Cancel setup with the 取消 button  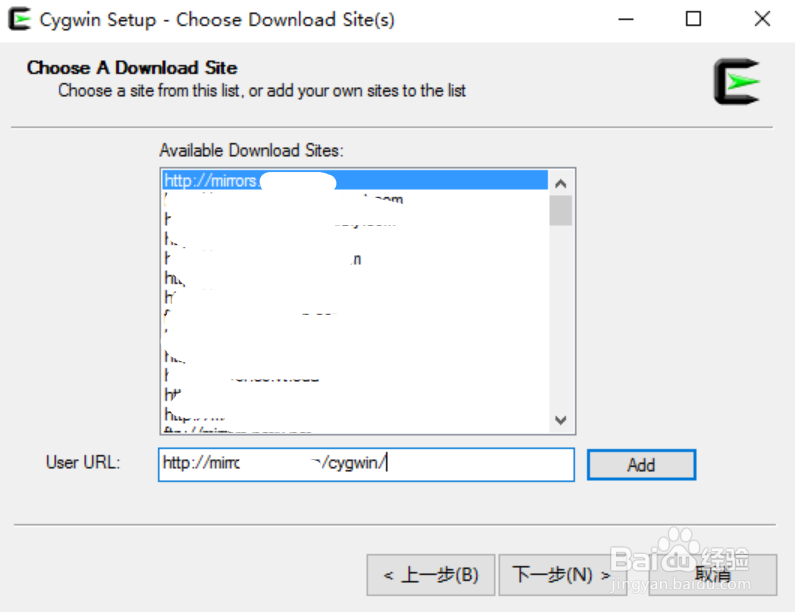[712, 574]
